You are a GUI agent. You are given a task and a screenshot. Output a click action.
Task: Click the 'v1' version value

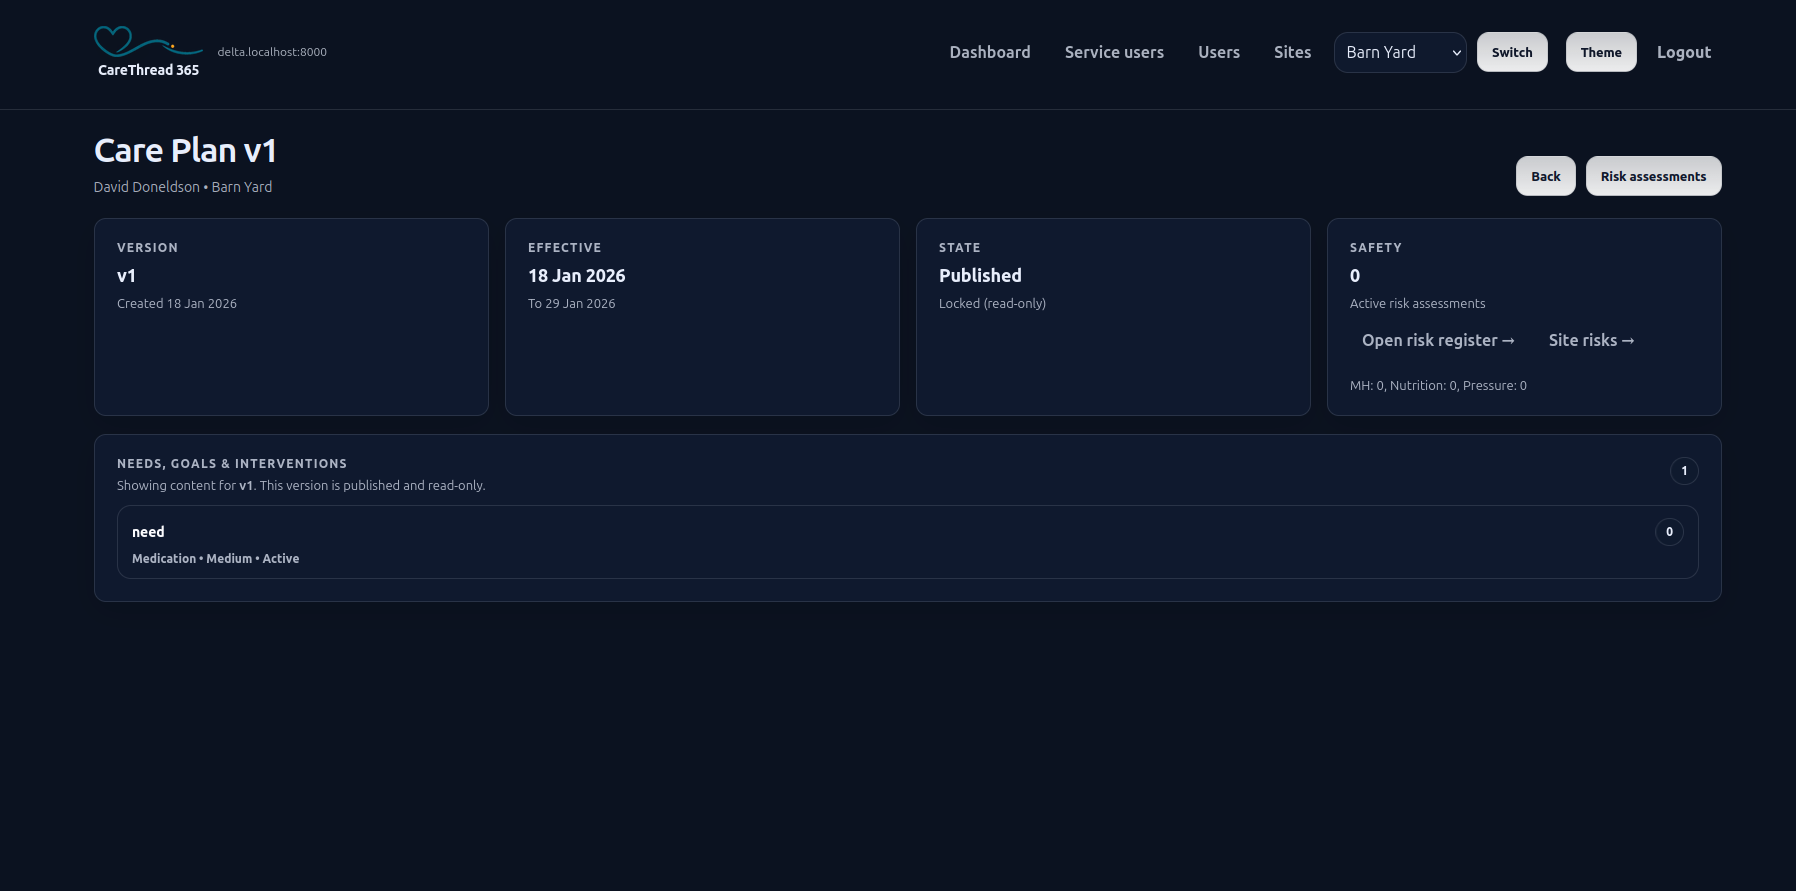126,276
